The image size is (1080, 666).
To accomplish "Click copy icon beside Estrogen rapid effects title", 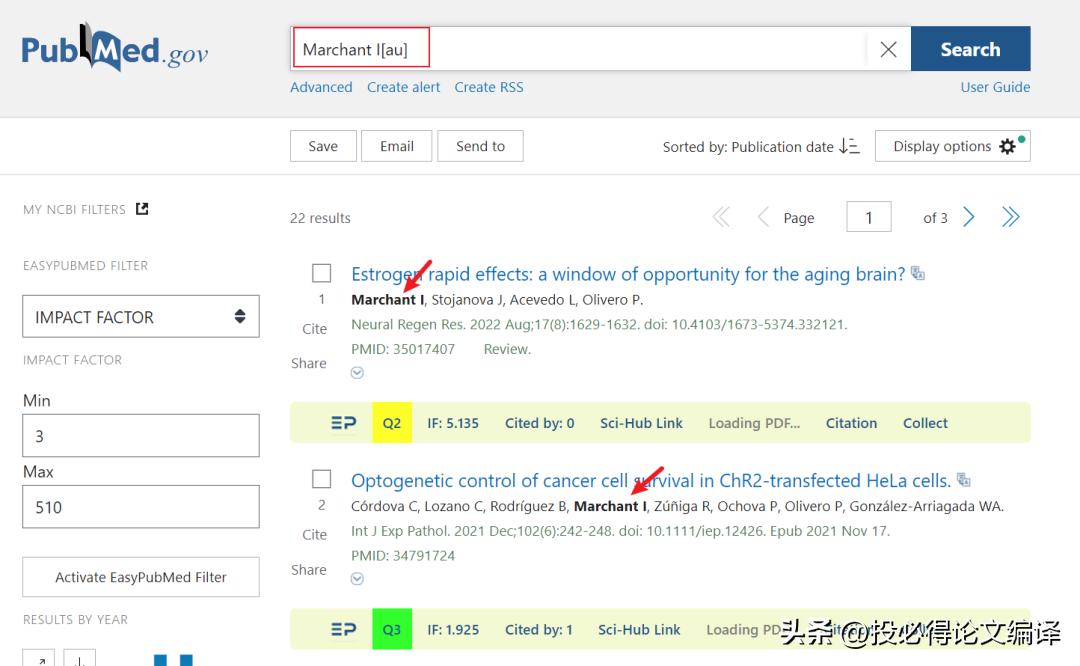I will point(918,274).
